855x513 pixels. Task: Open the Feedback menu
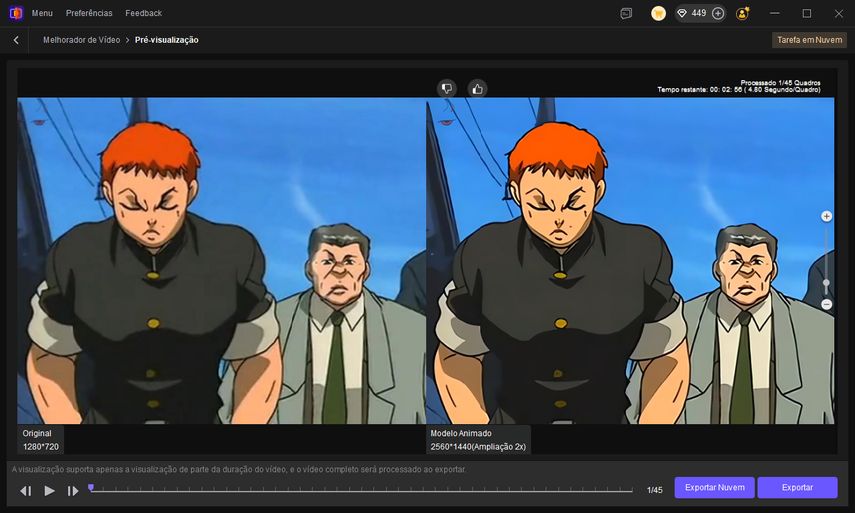click(143, 13)
